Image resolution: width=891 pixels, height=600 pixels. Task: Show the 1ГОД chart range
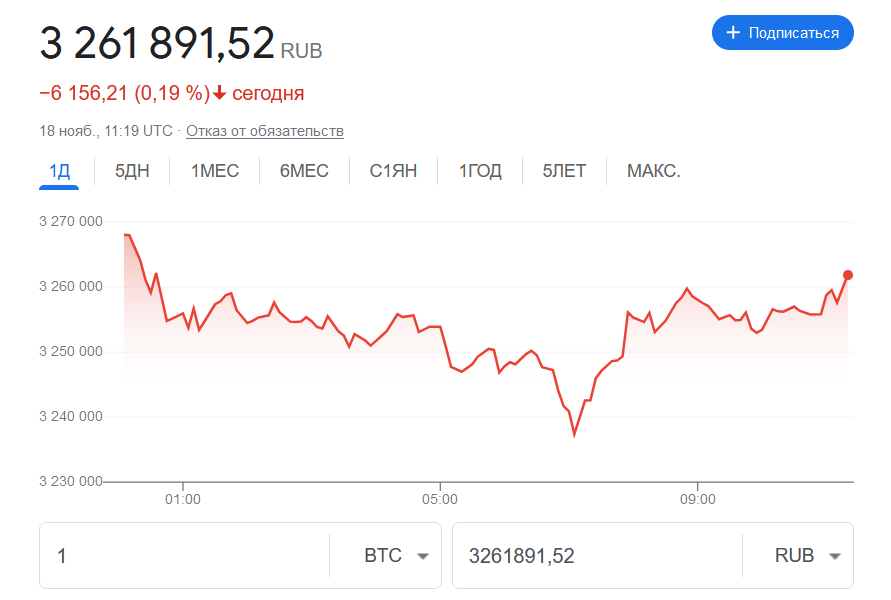[x=480, y=171]
